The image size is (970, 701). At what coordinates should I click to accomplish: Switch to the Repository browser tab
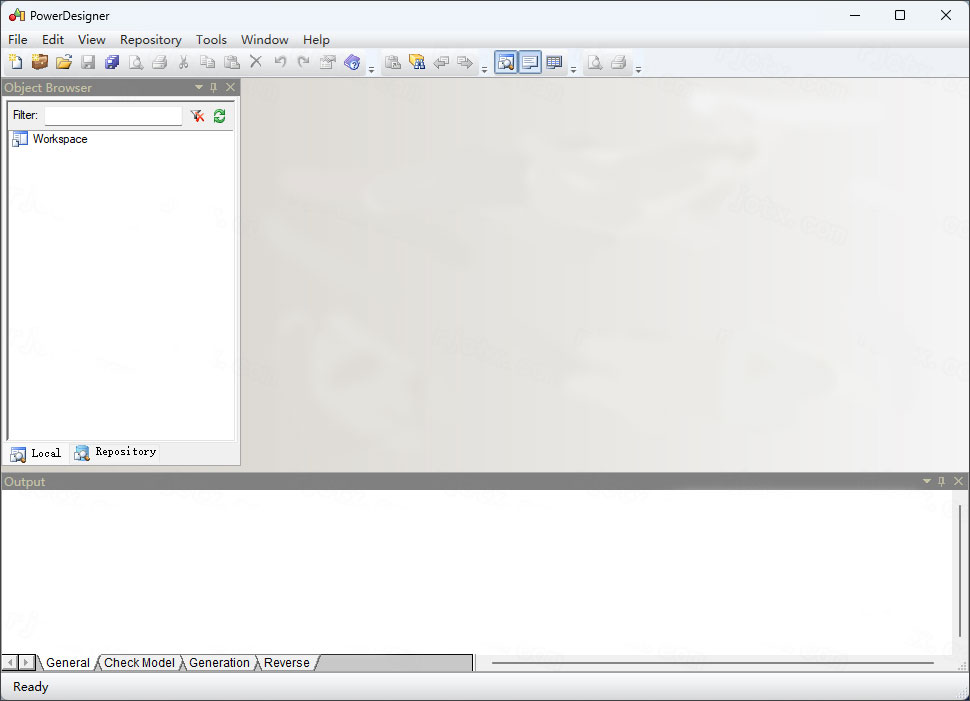(x=114, y=452)
